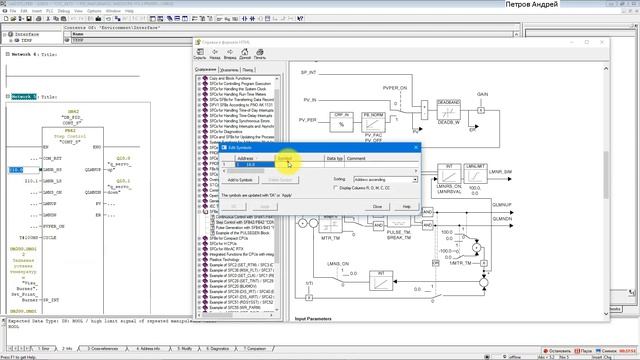Select 'SFCs for Handling the System Clock' topic
This screenshot has height=360, width=640.
[x=238, y=89]
